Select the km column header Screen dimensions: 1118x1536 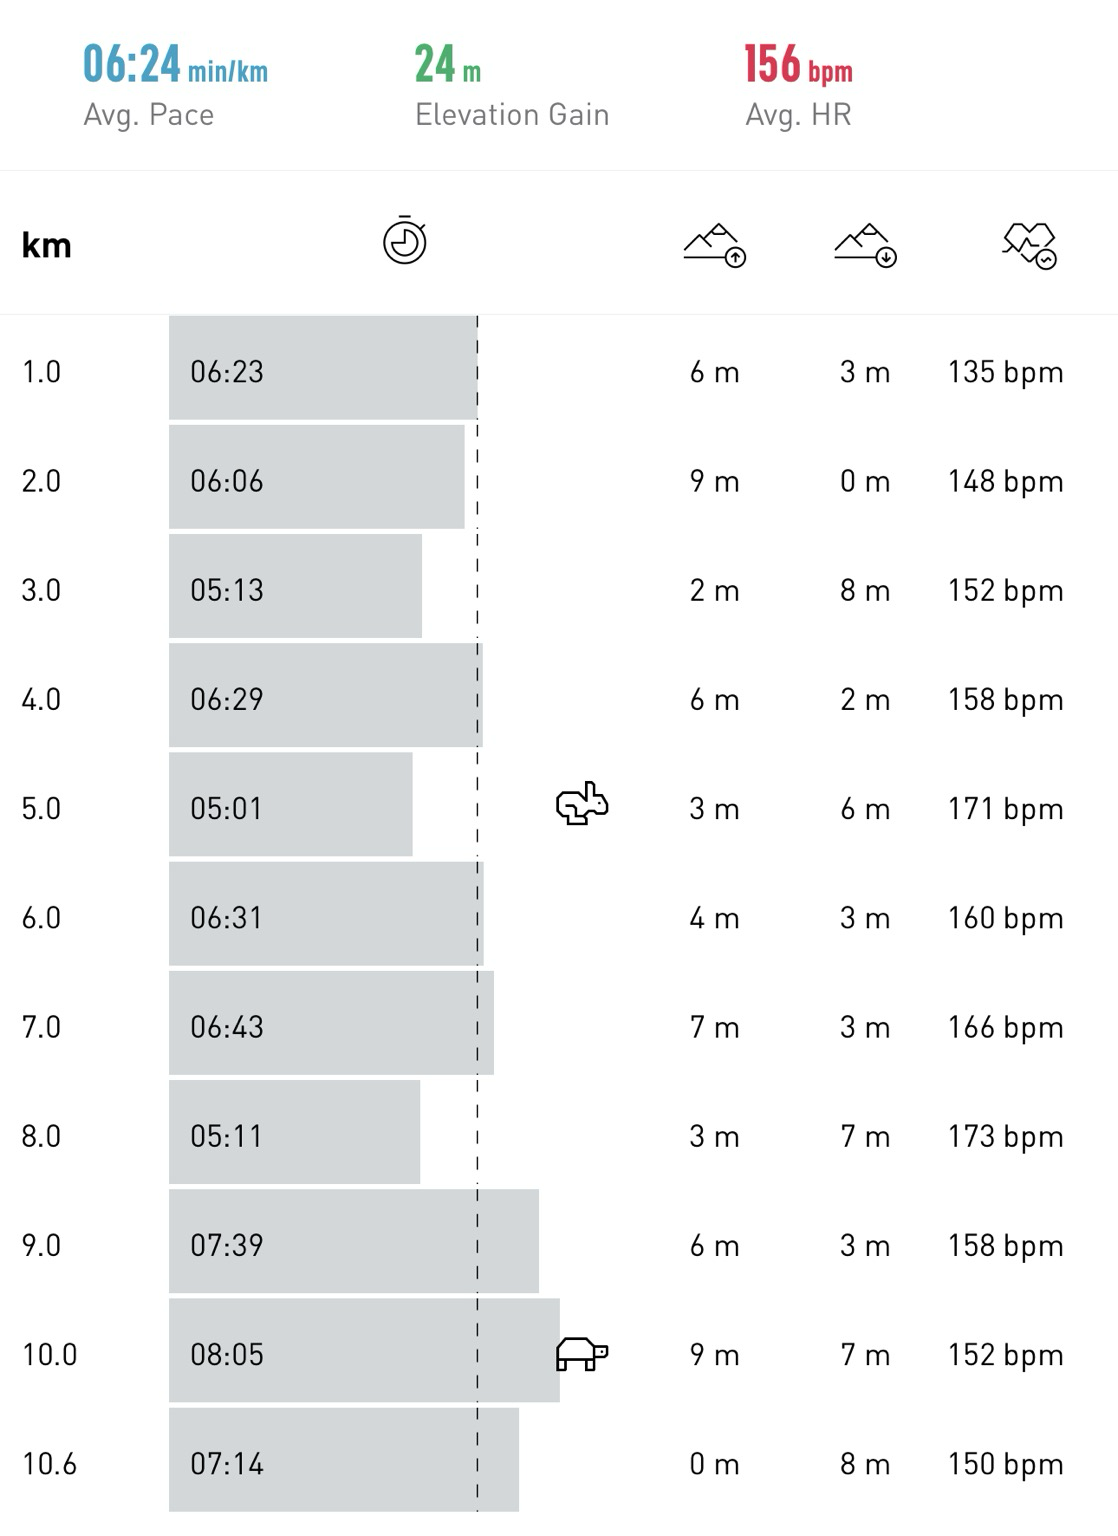46,245
